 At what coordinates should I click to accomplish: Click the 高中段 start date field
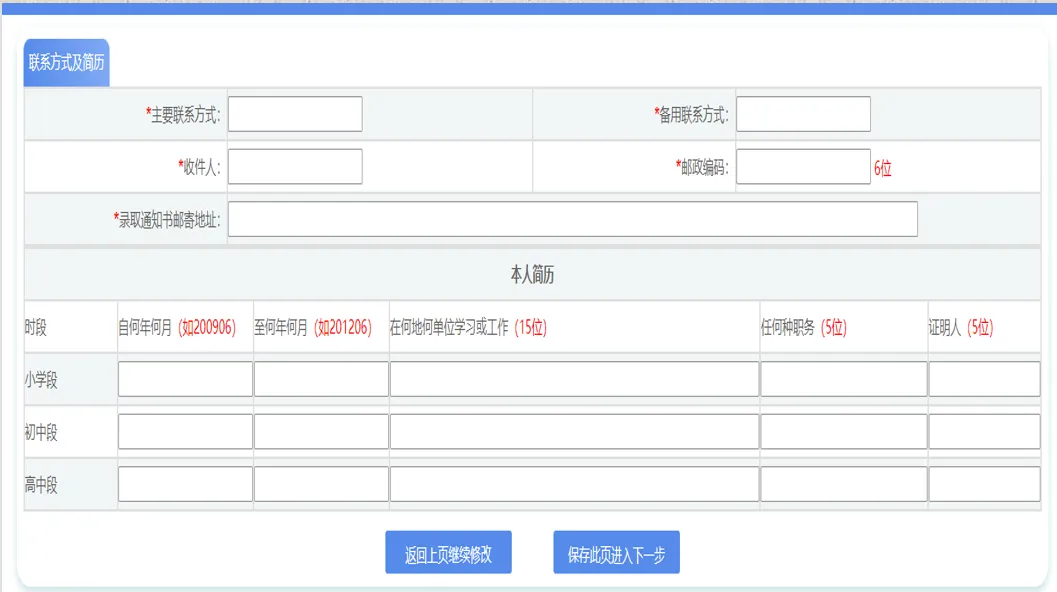[x=184, y=483]
